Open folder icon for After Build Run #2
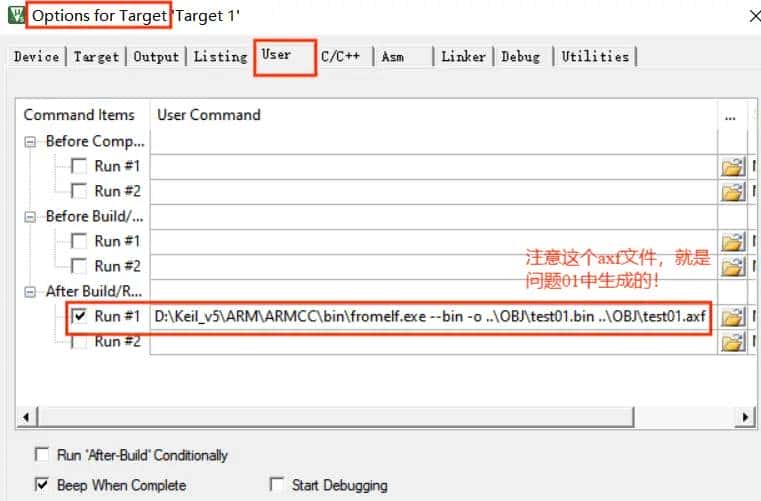 click(x=732, y=342)
